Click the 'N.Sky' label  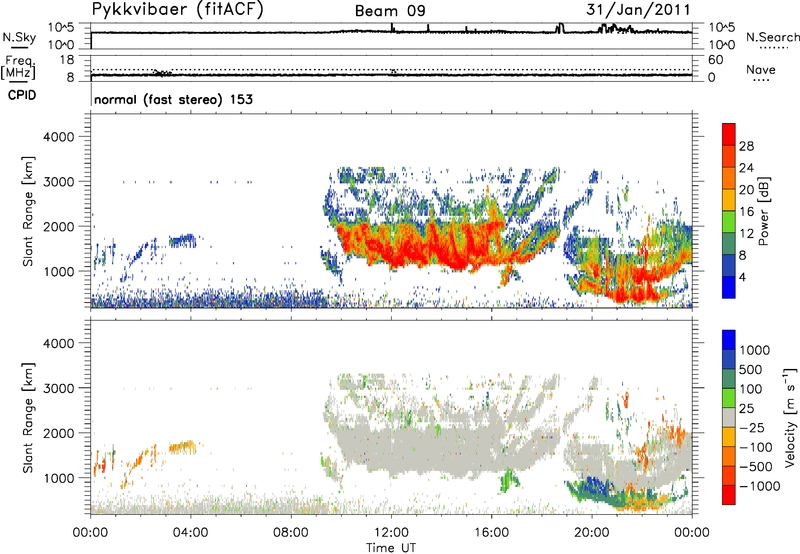19,37
